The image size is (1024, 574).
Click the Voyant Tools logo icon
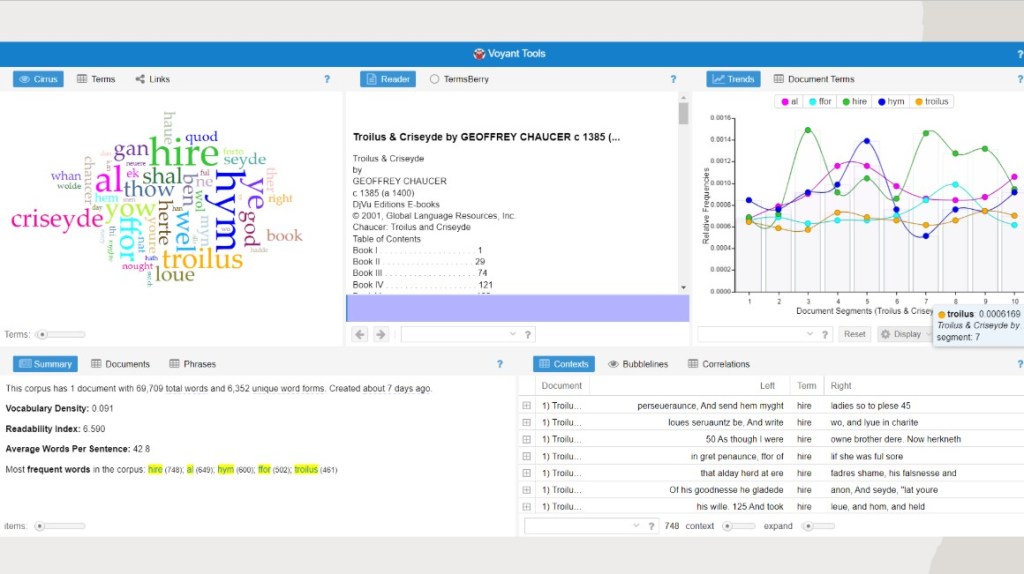point(480,54)
